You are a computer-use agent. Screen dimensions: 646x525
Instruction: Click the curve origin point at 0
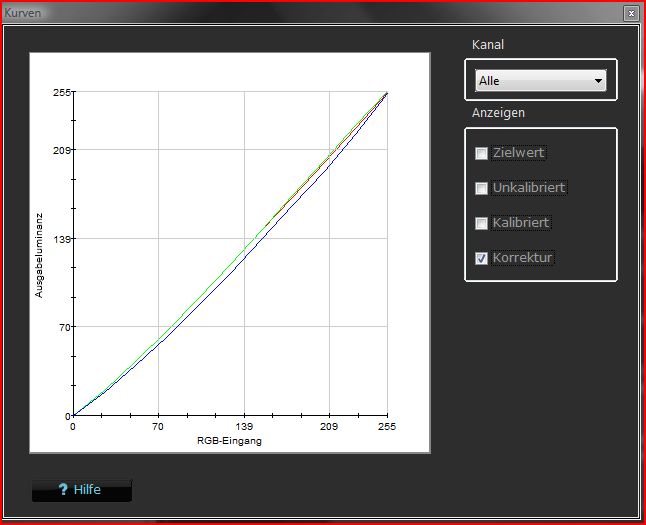(x=73, y=415)
